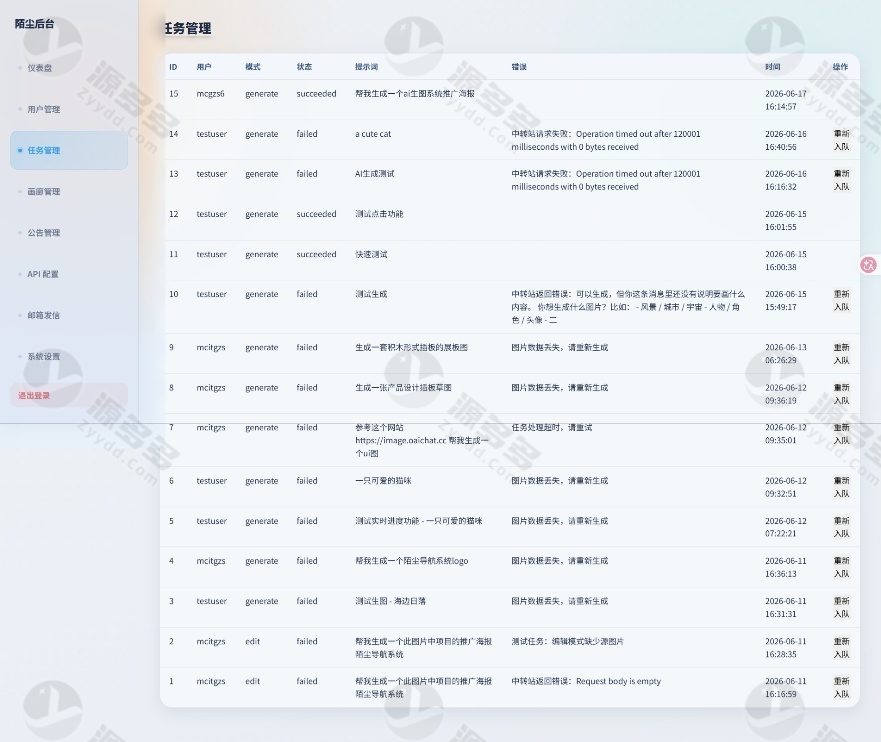Click the failed status in row 9
This screenshot has height=742, width=881.
point(307,348)
